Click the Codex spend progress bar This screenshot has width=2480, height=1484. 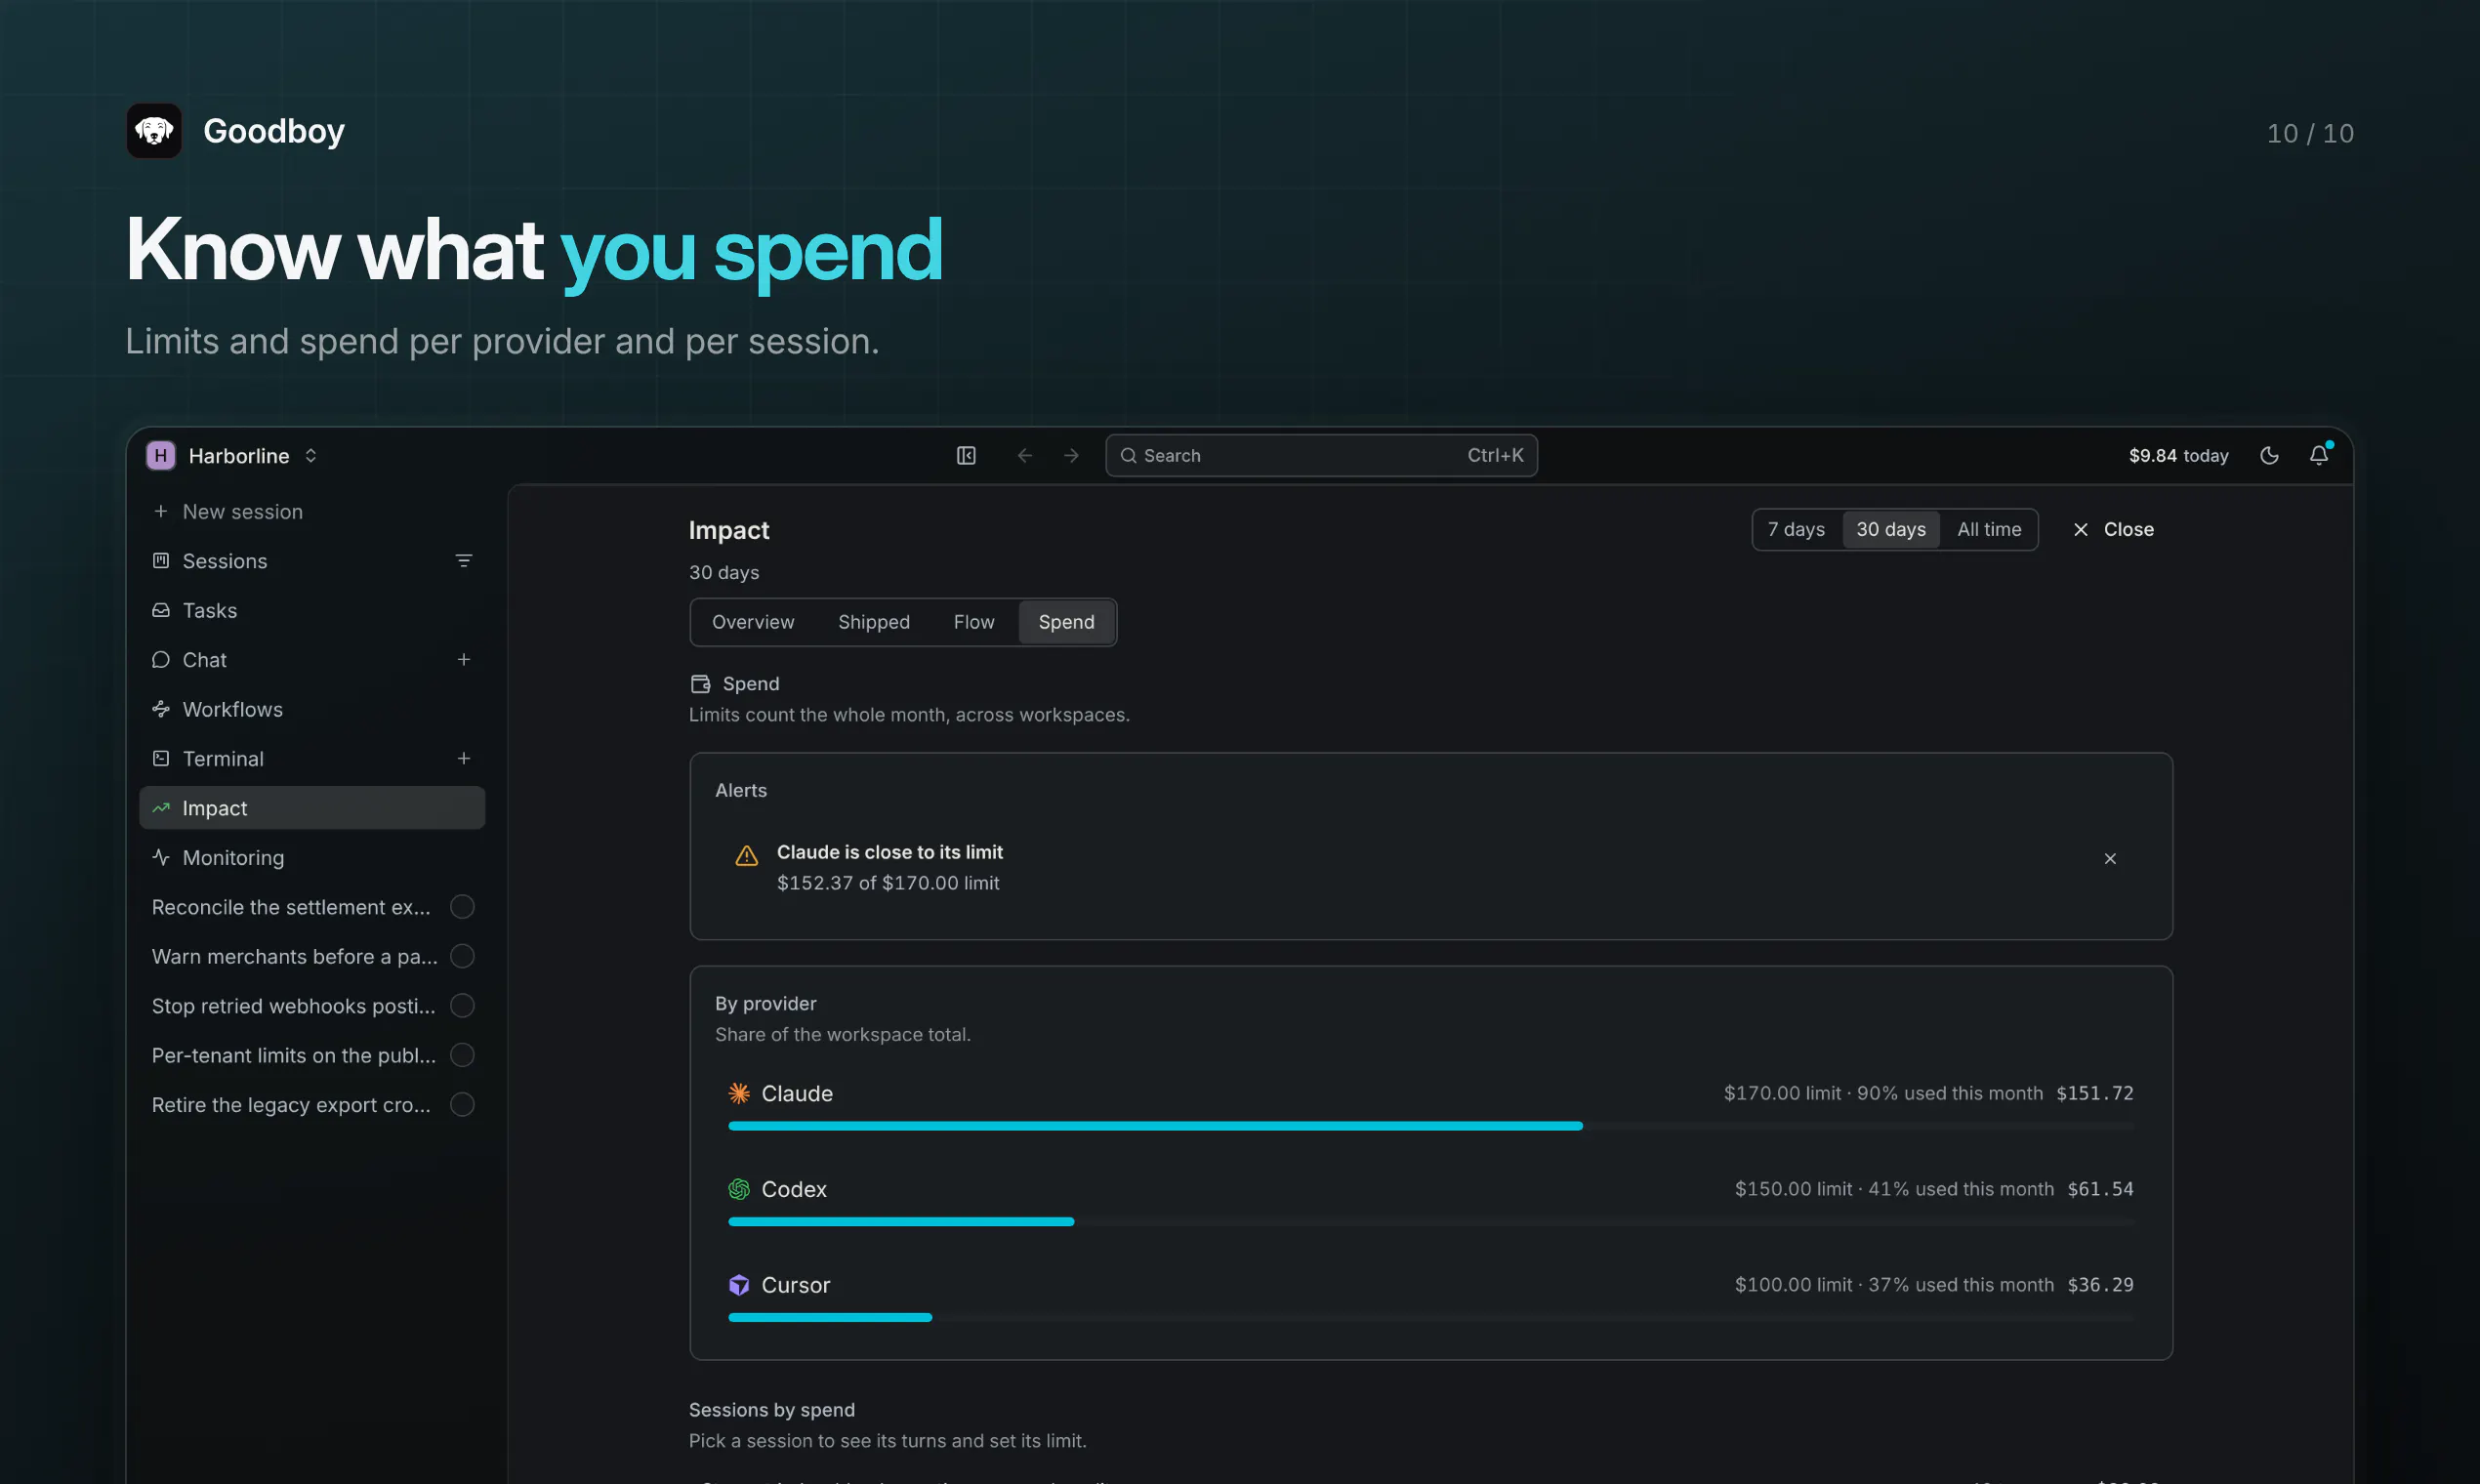pyautogui.click(x=1431, y=1222)
